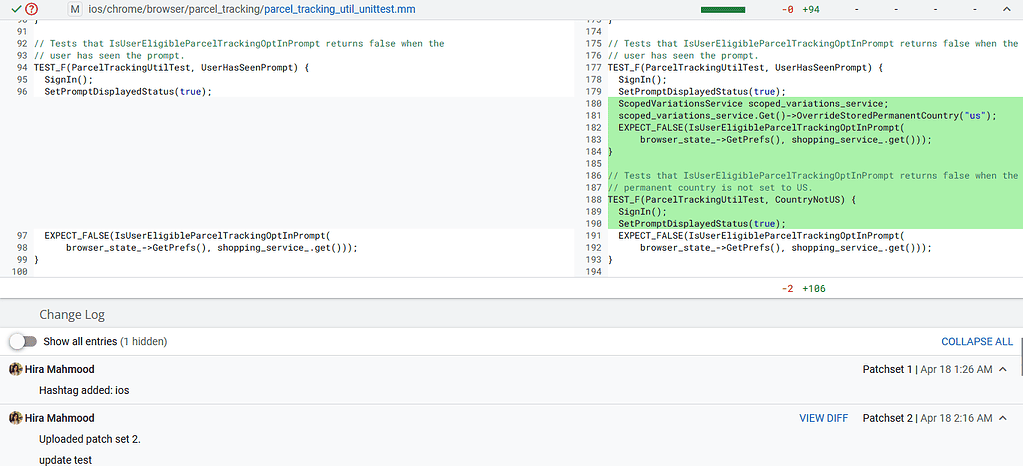The height and width of the screenshot is (466, 1023).
Task: Click line number 180 in right diff pane
Action: [594, 103]
